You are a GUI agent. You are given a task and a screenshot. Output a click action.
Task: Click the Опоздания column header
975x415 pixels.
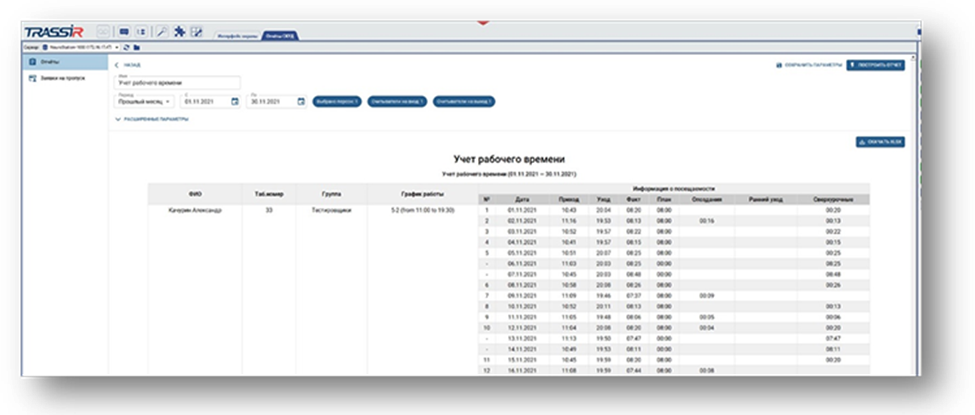pyautogui.click(x=706, y=200)
